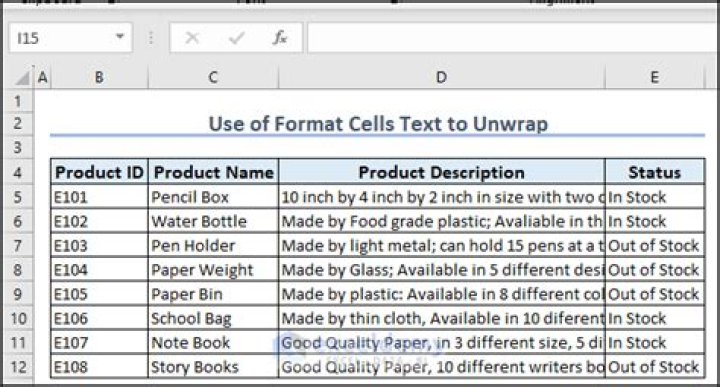Select 'In Stock' status for Water Bottle
Viewport: 720px width, 387px height.
coord(655,221)
